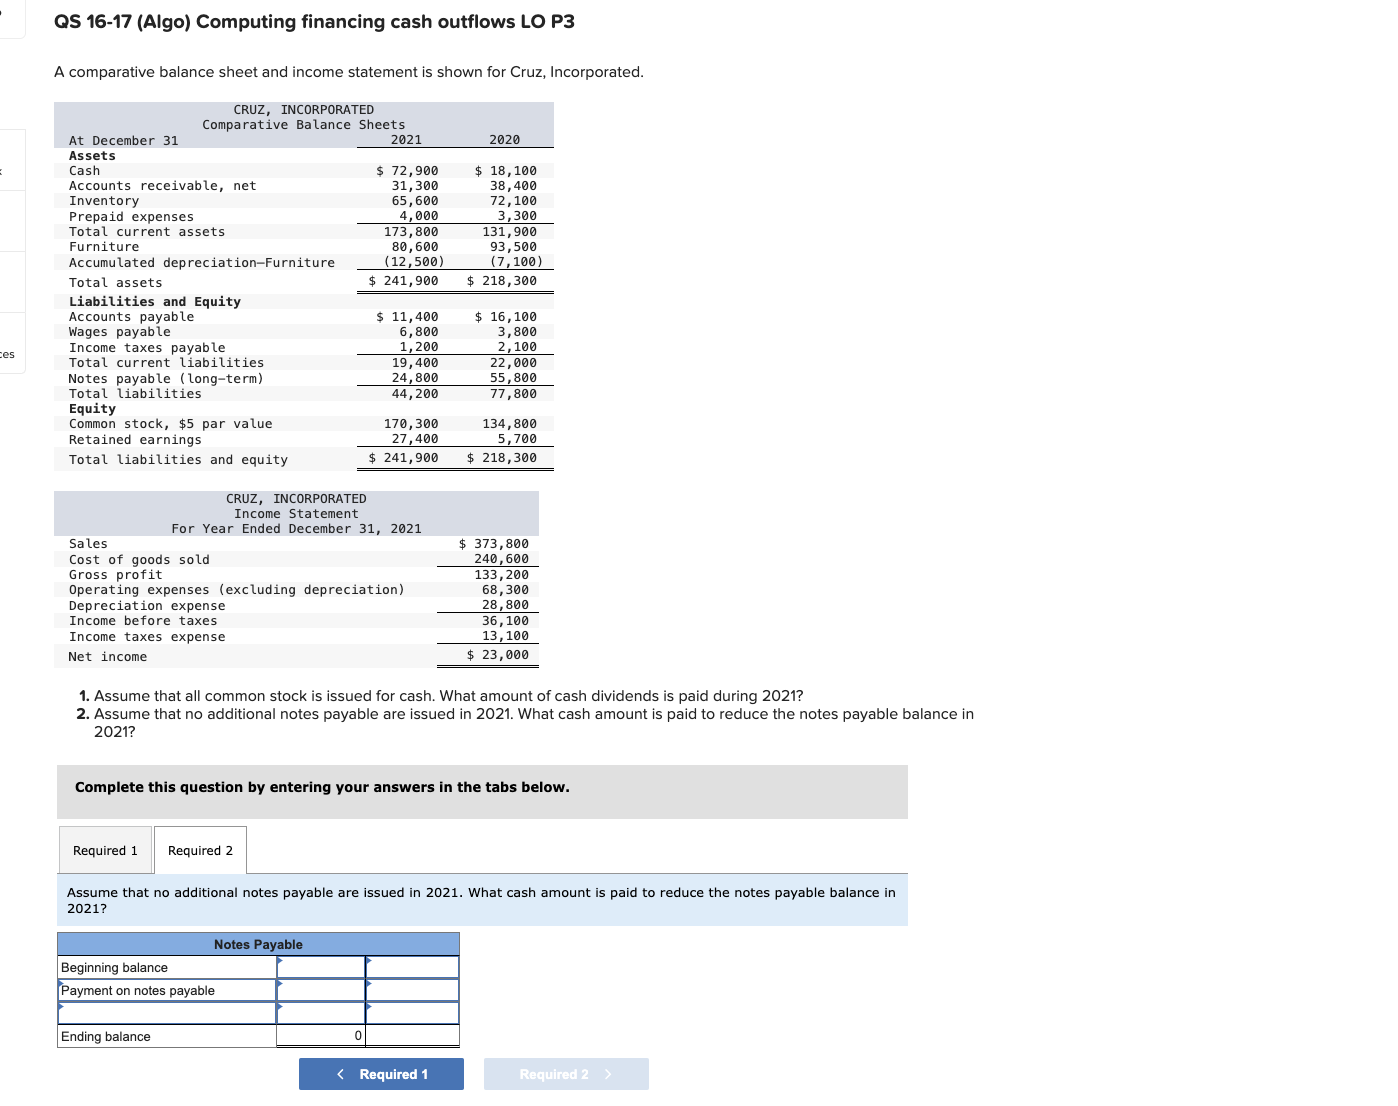The image size is (1398, 1106).
Task: Click the Beginning balance second amount input cell
Action: (x=412, y=967)
